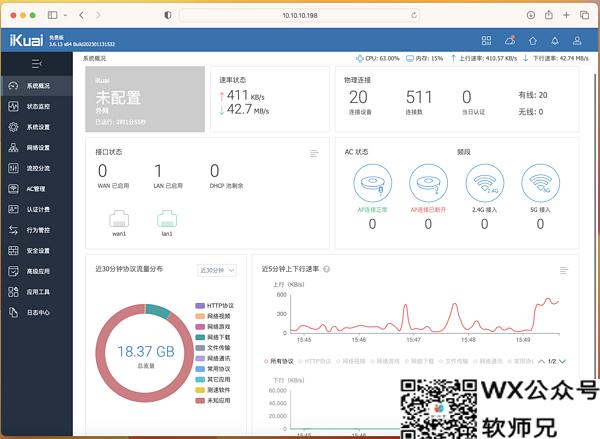Screen dimensions: 600x439
Task: Collapse the sidebar with the hamburger icon
Action: 37,63
